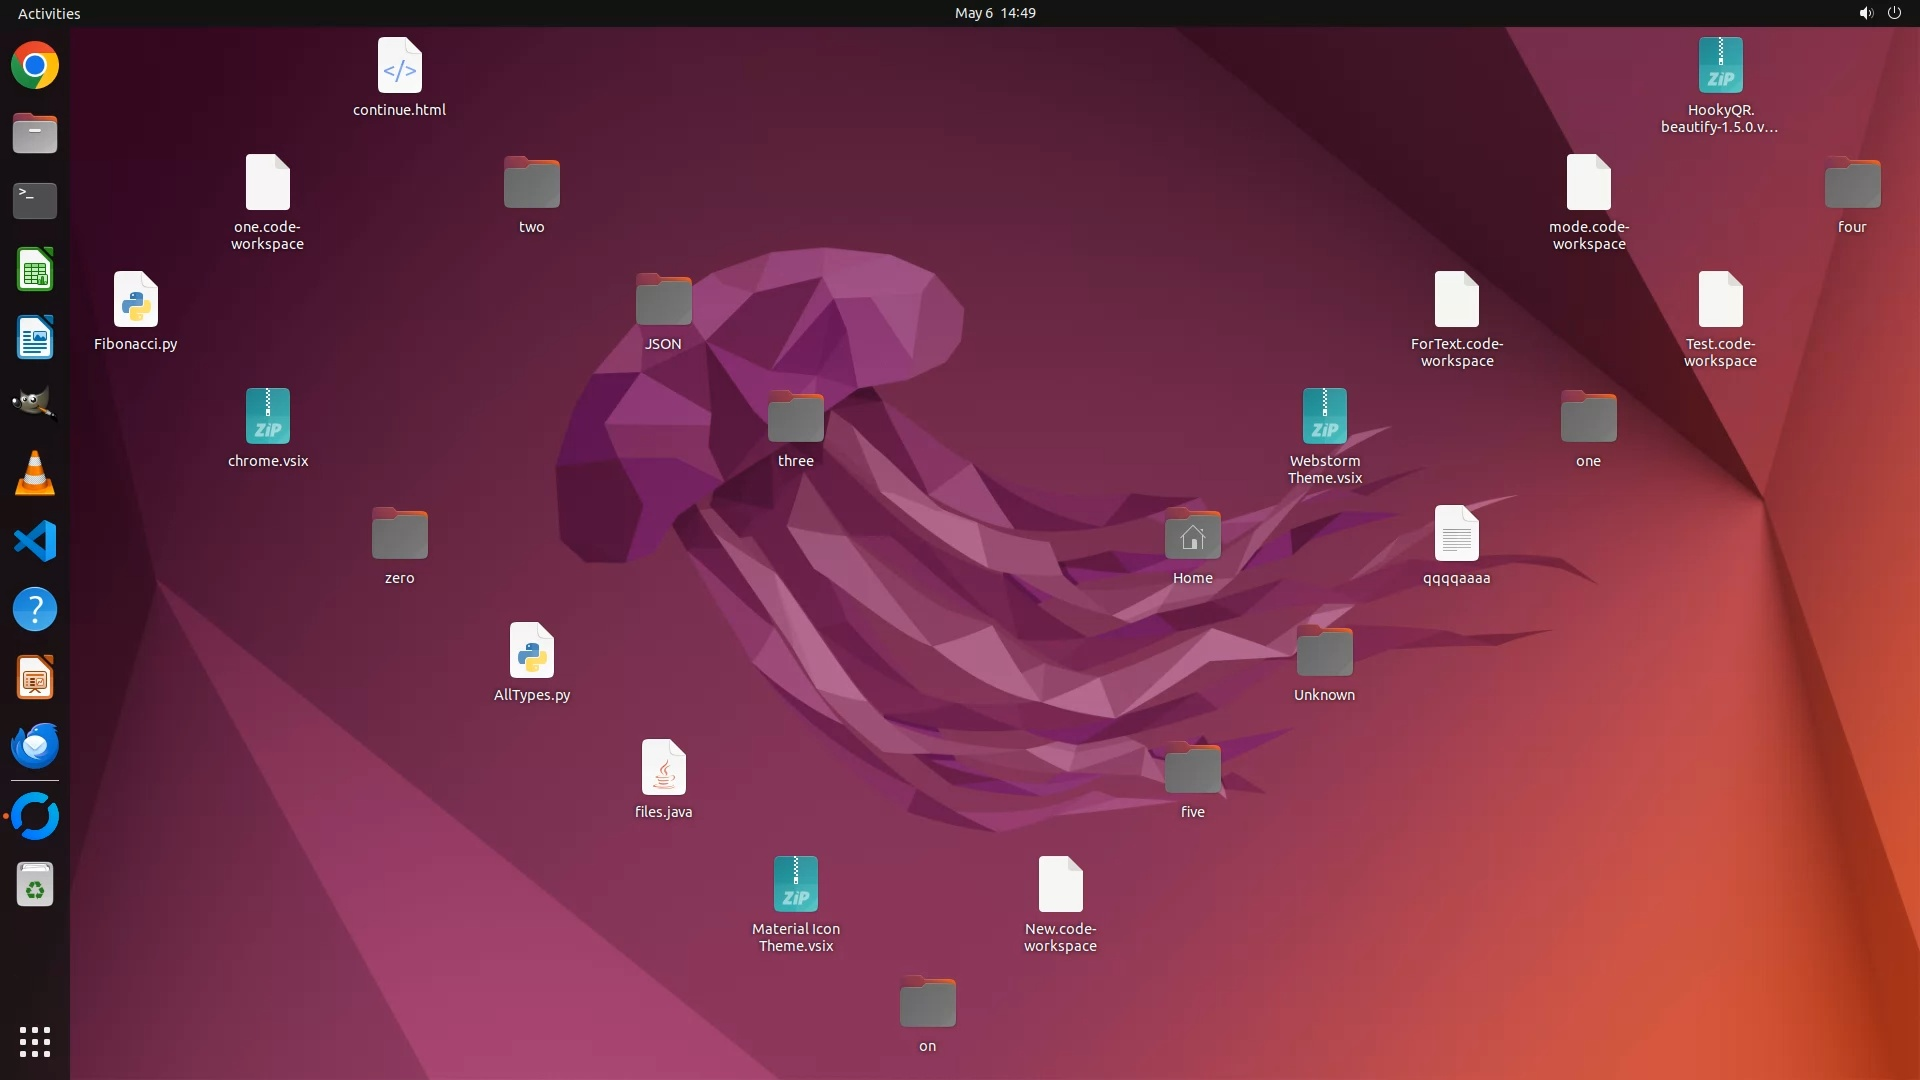Open the Terminal from dock
Screen dimensions: 1920x1080
(x=35, y=200)
